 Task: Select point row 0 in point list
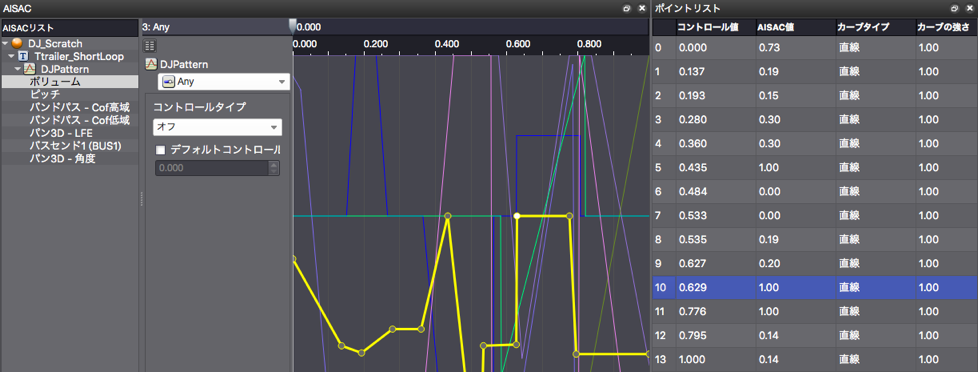pyautogui.click(x=815, y=47)
